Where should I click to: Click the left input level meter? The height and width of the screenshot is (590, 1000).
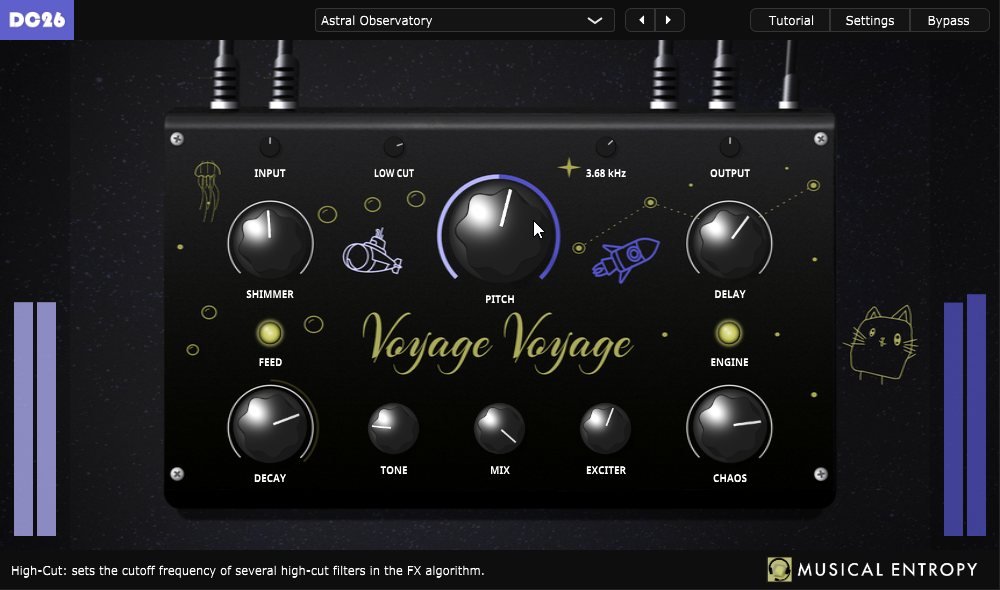click(x=35, y=419)
